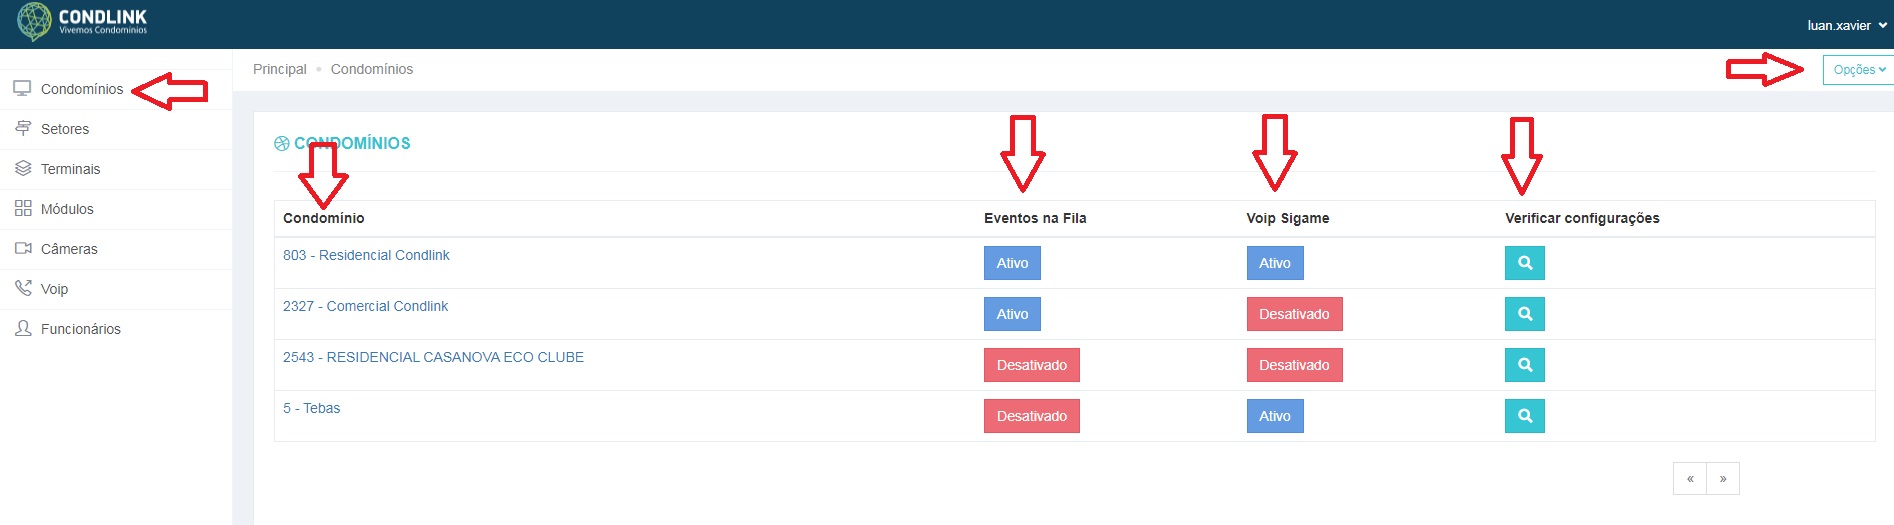Click the Condlink logo icon
This screenshot has height=525, width=1894.
click(x=34, y=22)
